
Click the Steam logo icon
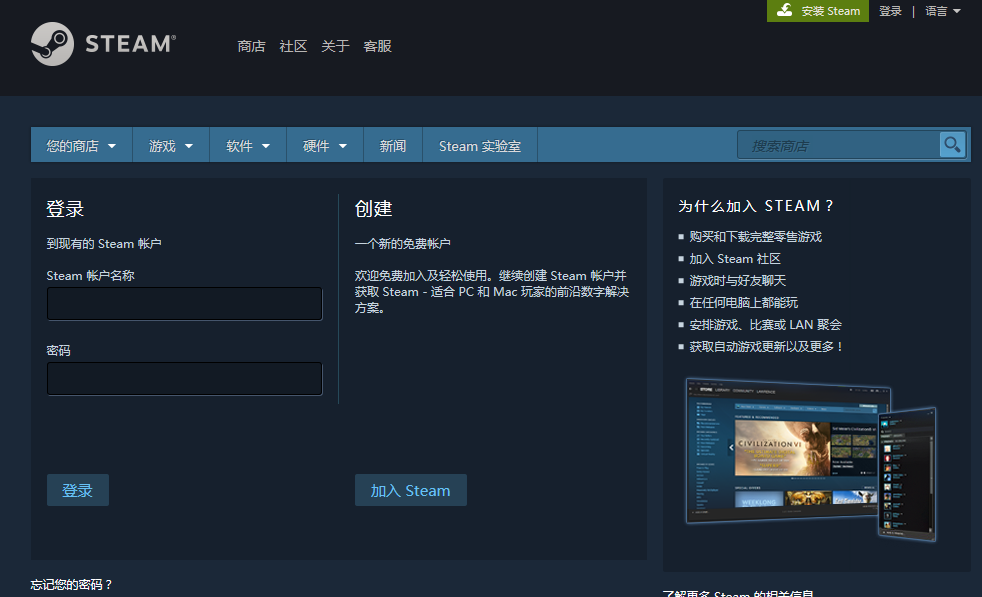coord(53,44)
